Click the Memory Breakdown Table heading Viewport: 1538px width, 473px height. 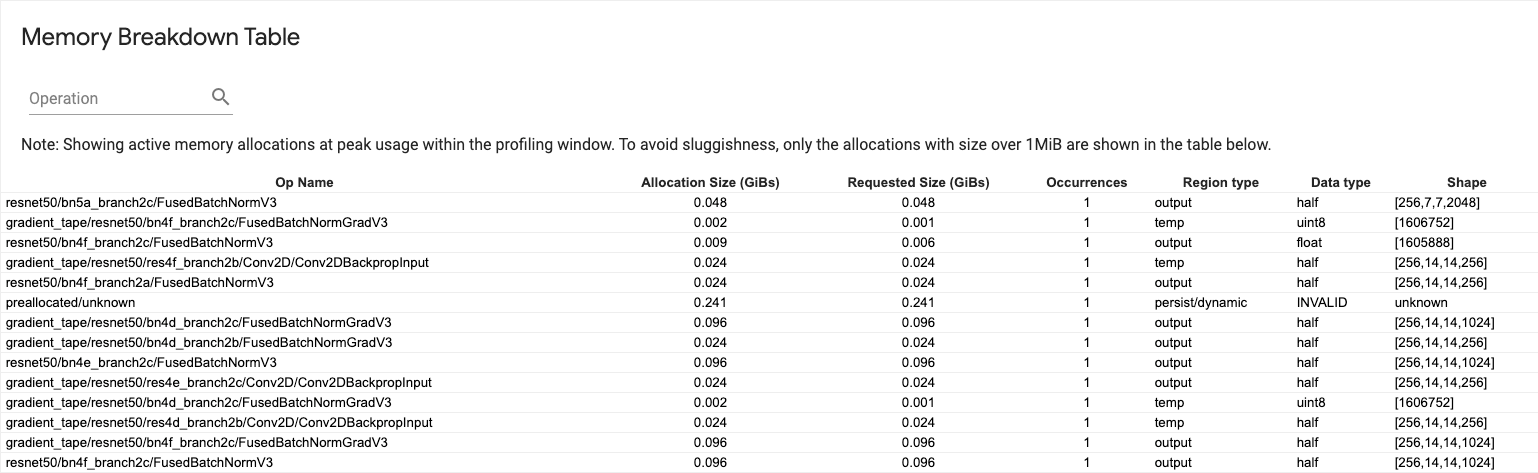click(x=160, y=38)
